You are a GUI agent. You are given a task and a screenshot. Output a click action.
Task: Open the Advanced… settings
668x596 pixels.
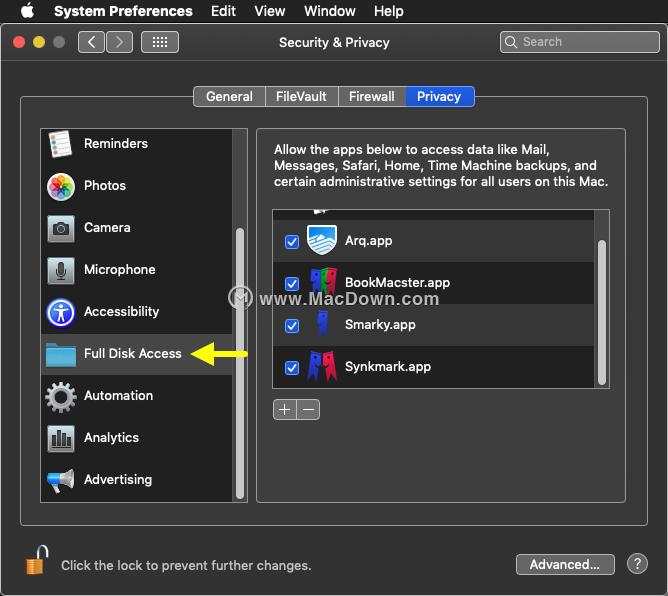point(565,564)
